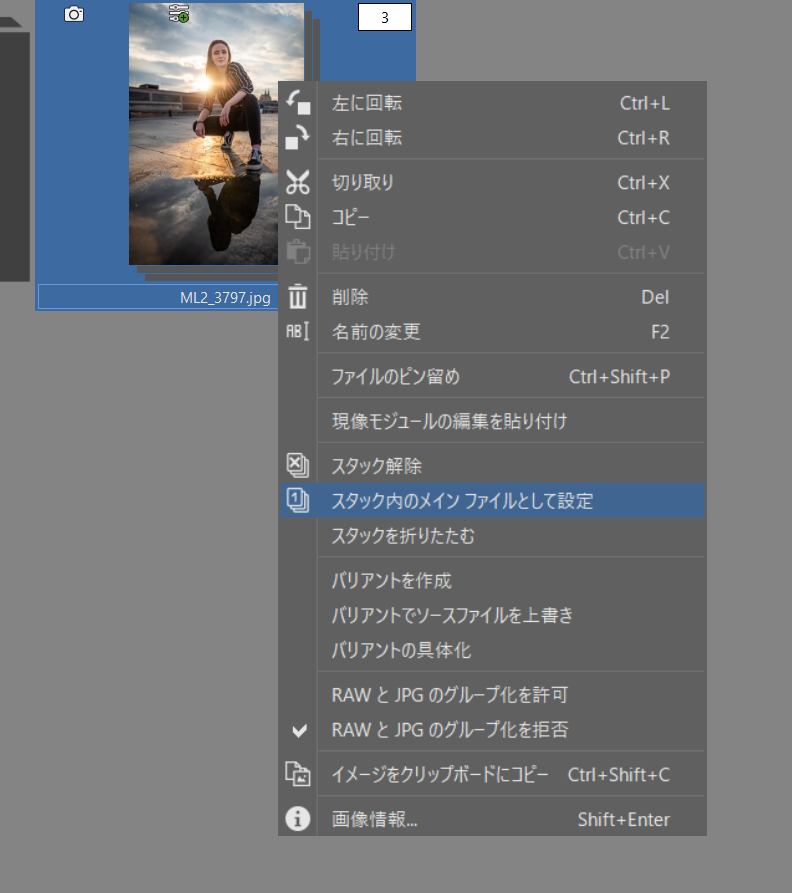Click the image information 'i' icon
Screen dimensions: 792x893
point(298,819)
